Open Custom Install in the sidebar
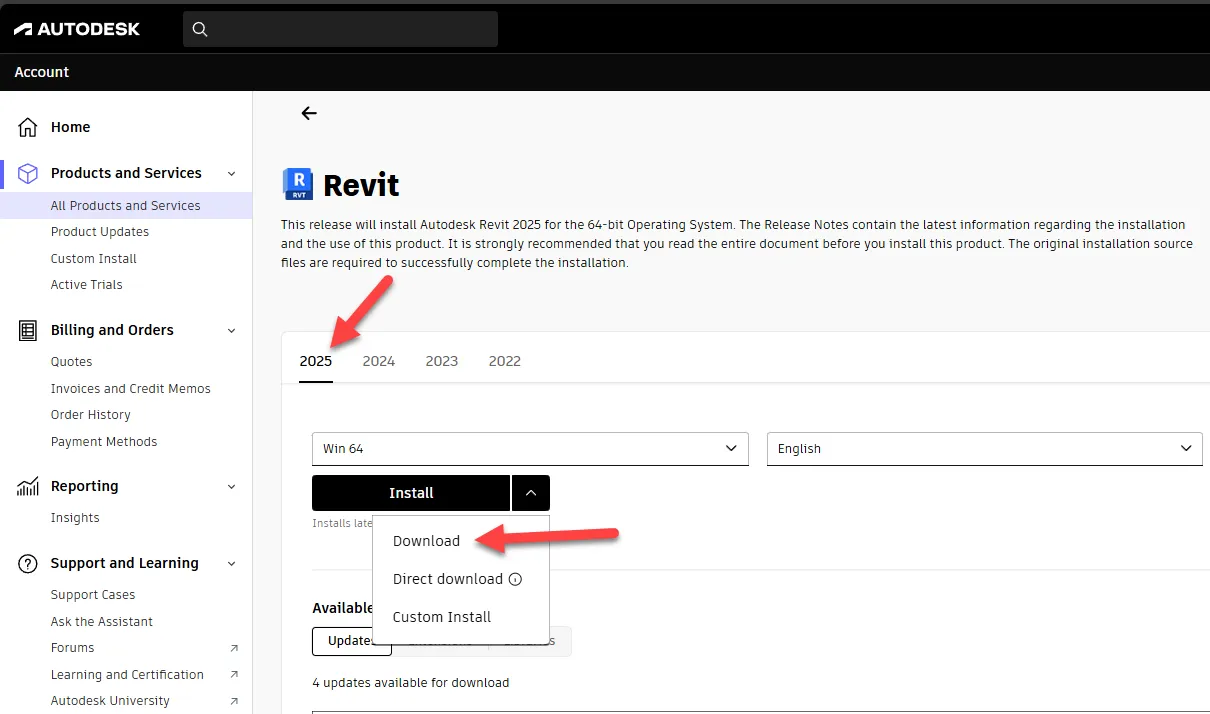The width and height of the screenshot is (1210, 714). point(94,258)
